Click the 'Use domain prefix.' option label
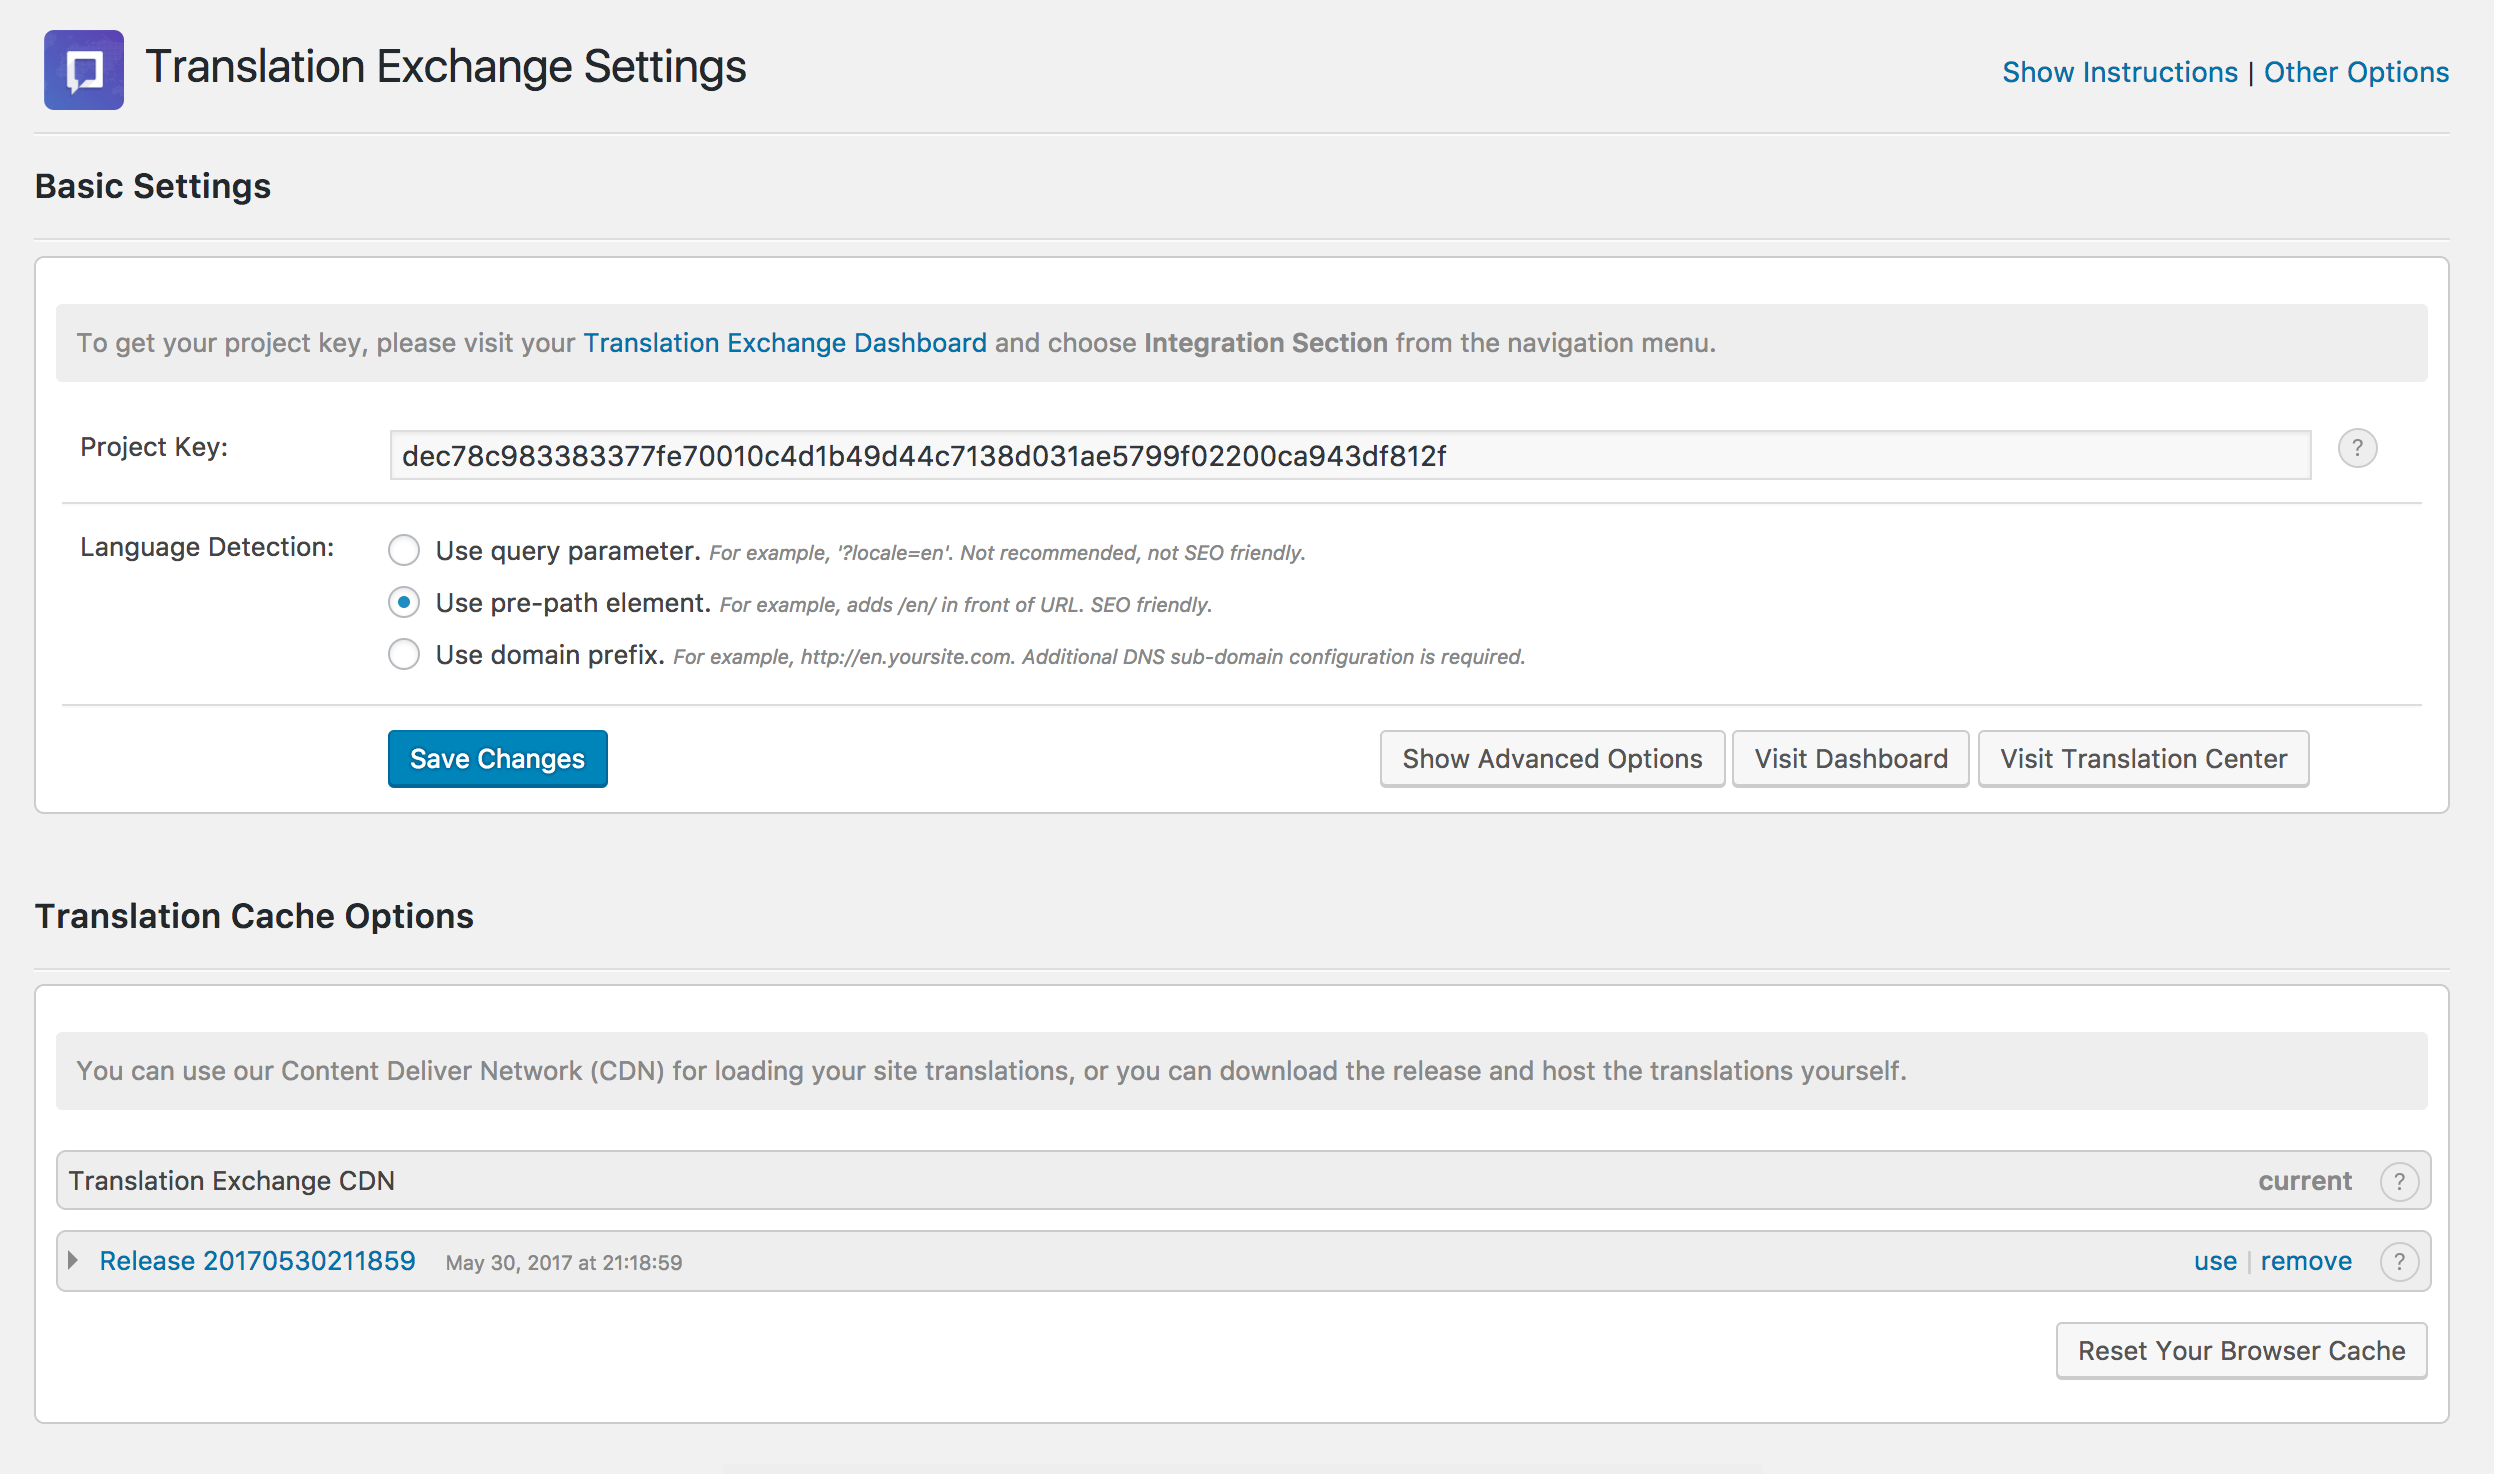This screenshot has height=1474, width=2494. [550, 655]
